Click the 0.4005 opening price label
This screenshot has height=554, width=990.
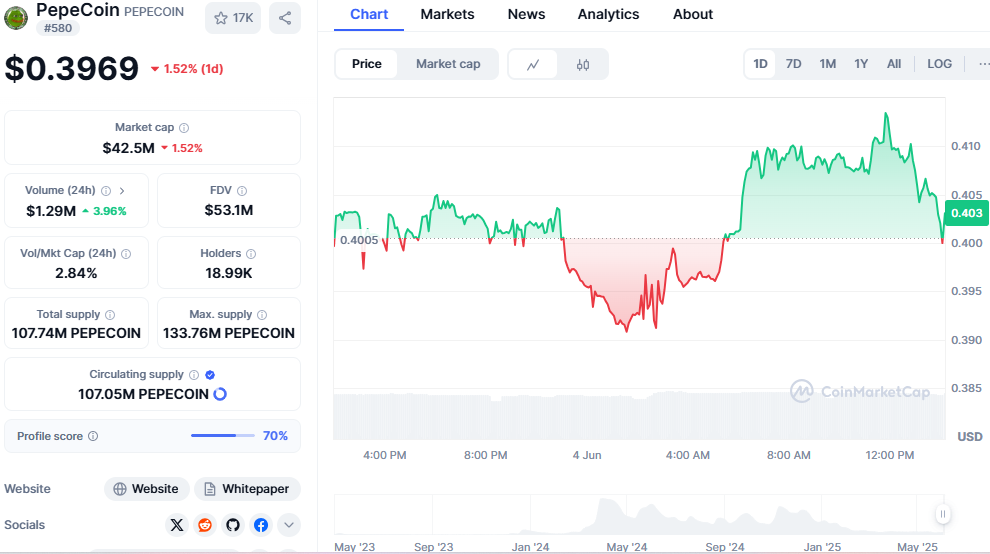[359, 240]
